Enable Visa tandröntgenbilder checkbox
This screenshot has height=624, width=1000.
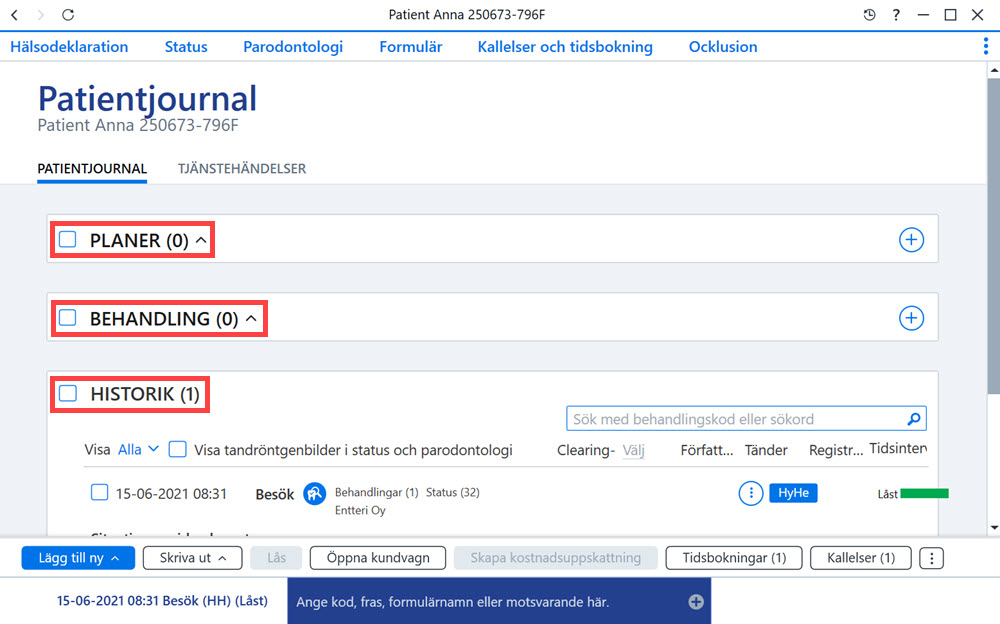[x=177, y=449]
